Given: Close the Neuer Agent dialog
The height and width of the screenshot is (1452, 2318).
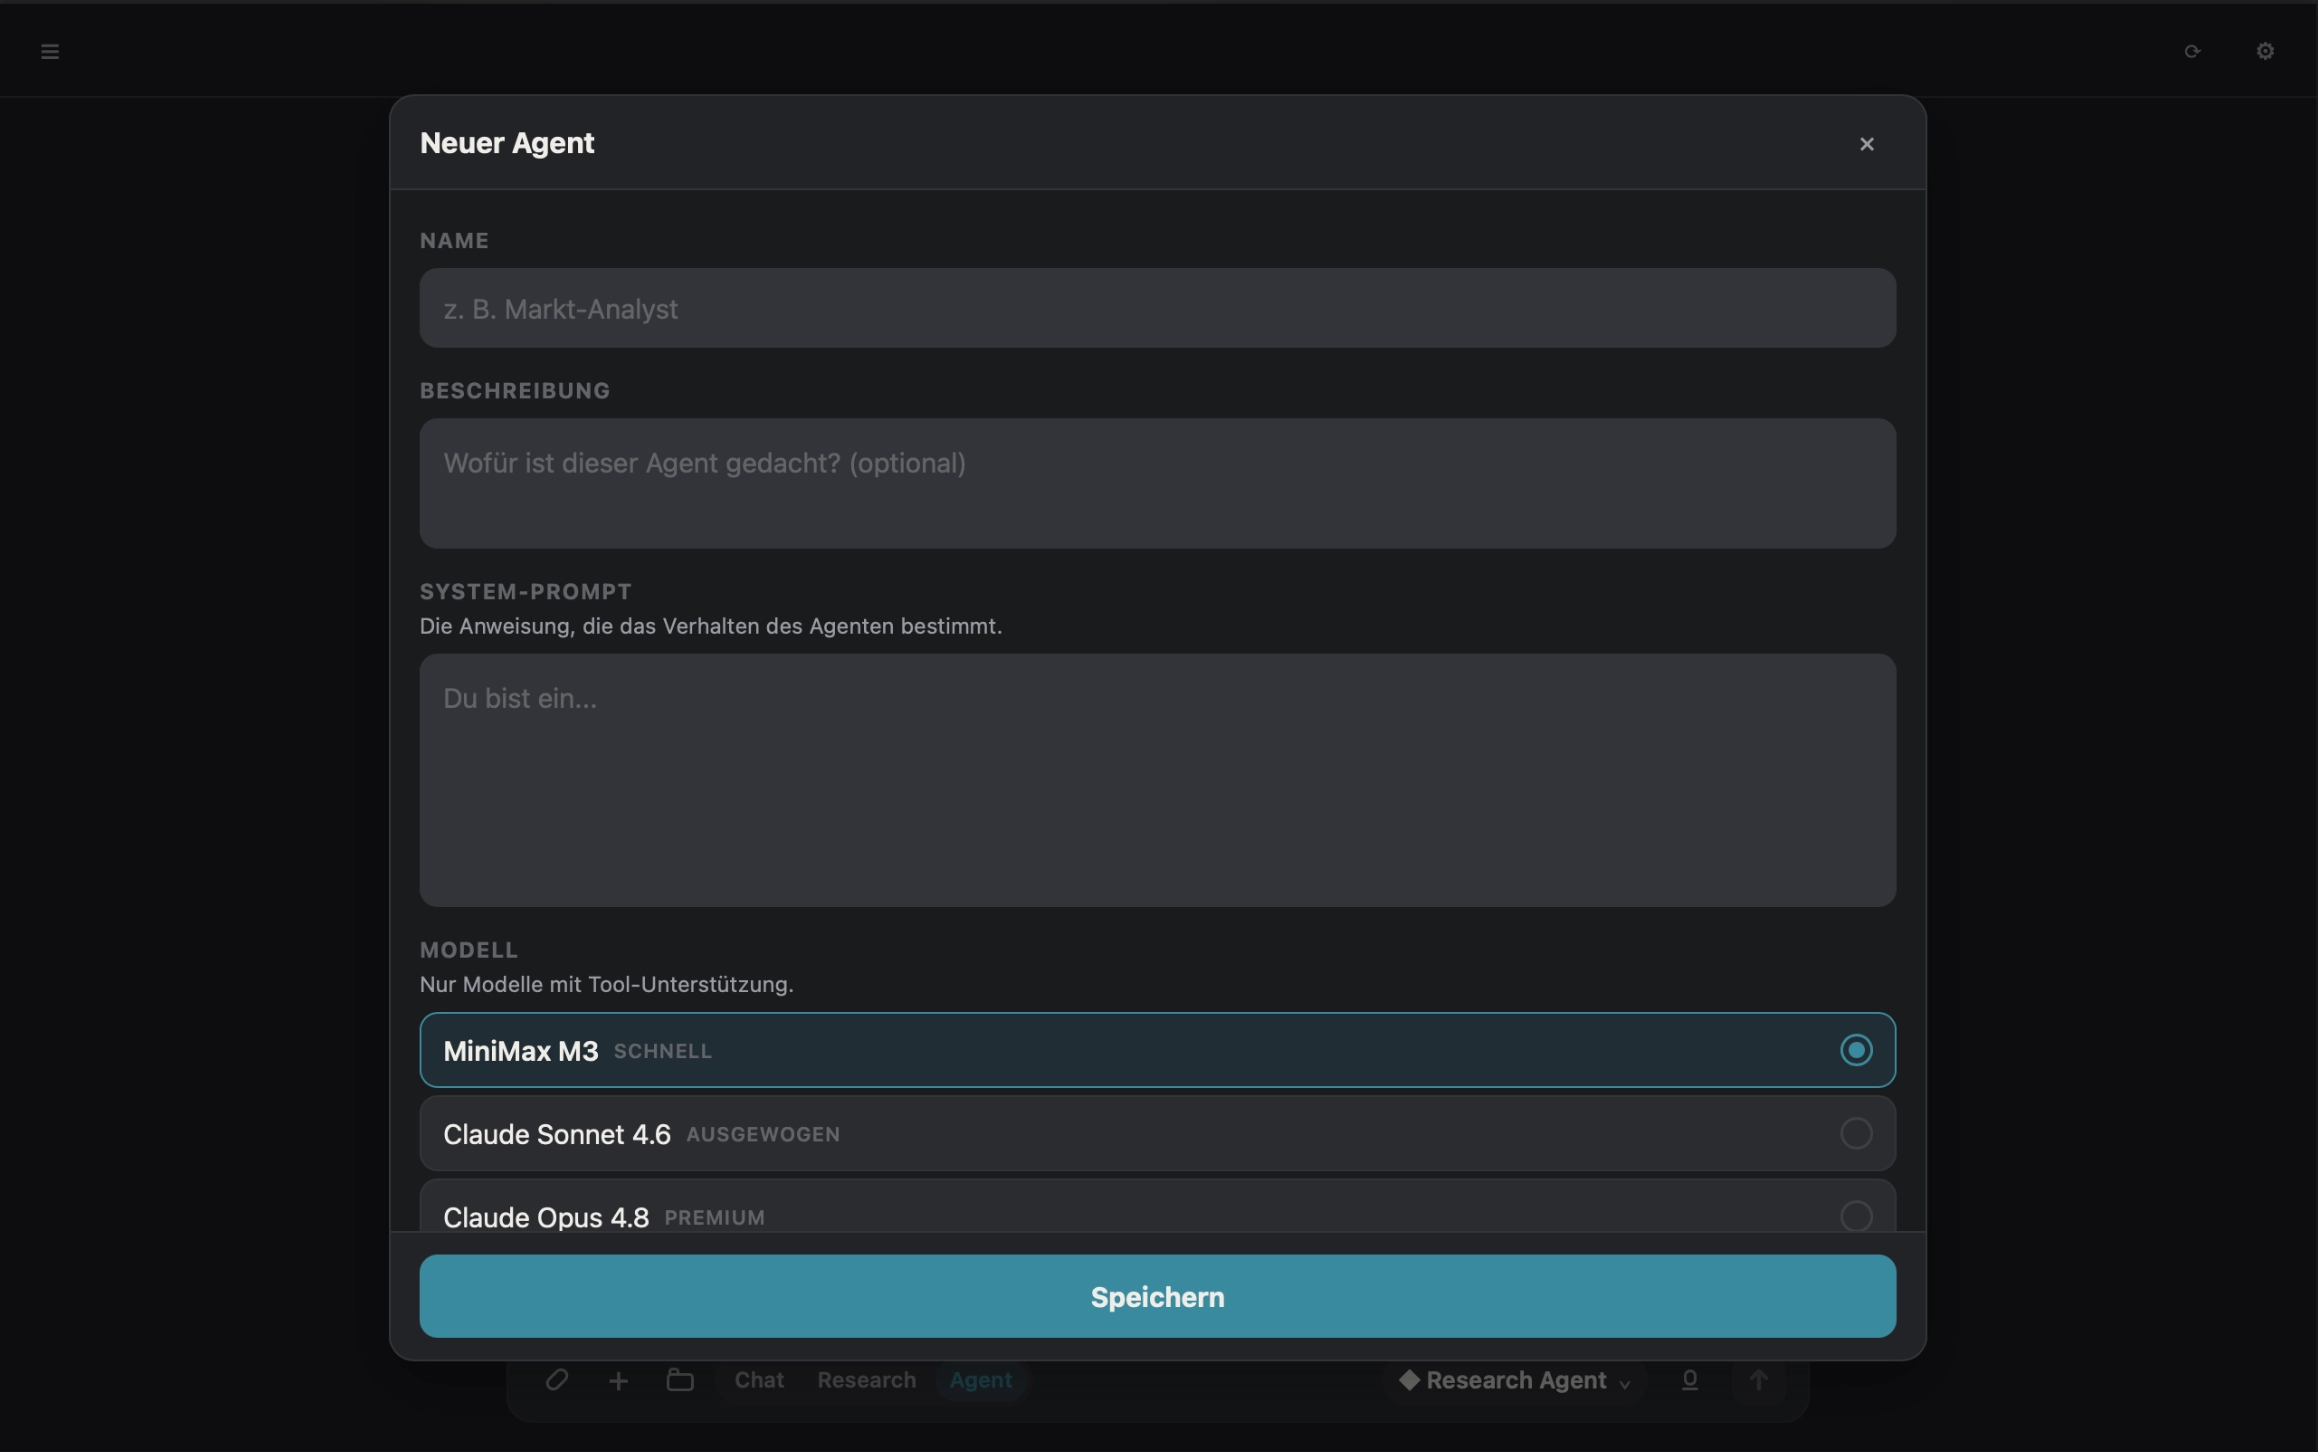Looking at the screenshot, I should [x=1866, y=144].
